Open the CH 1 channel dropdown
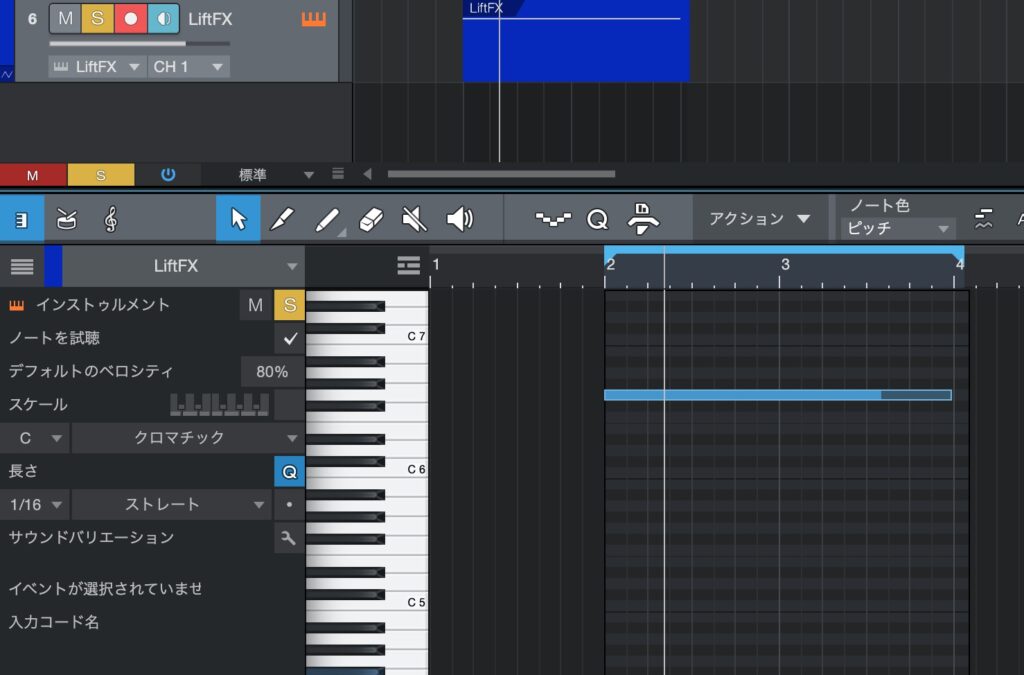1024x675 pixels. point(188,67)
